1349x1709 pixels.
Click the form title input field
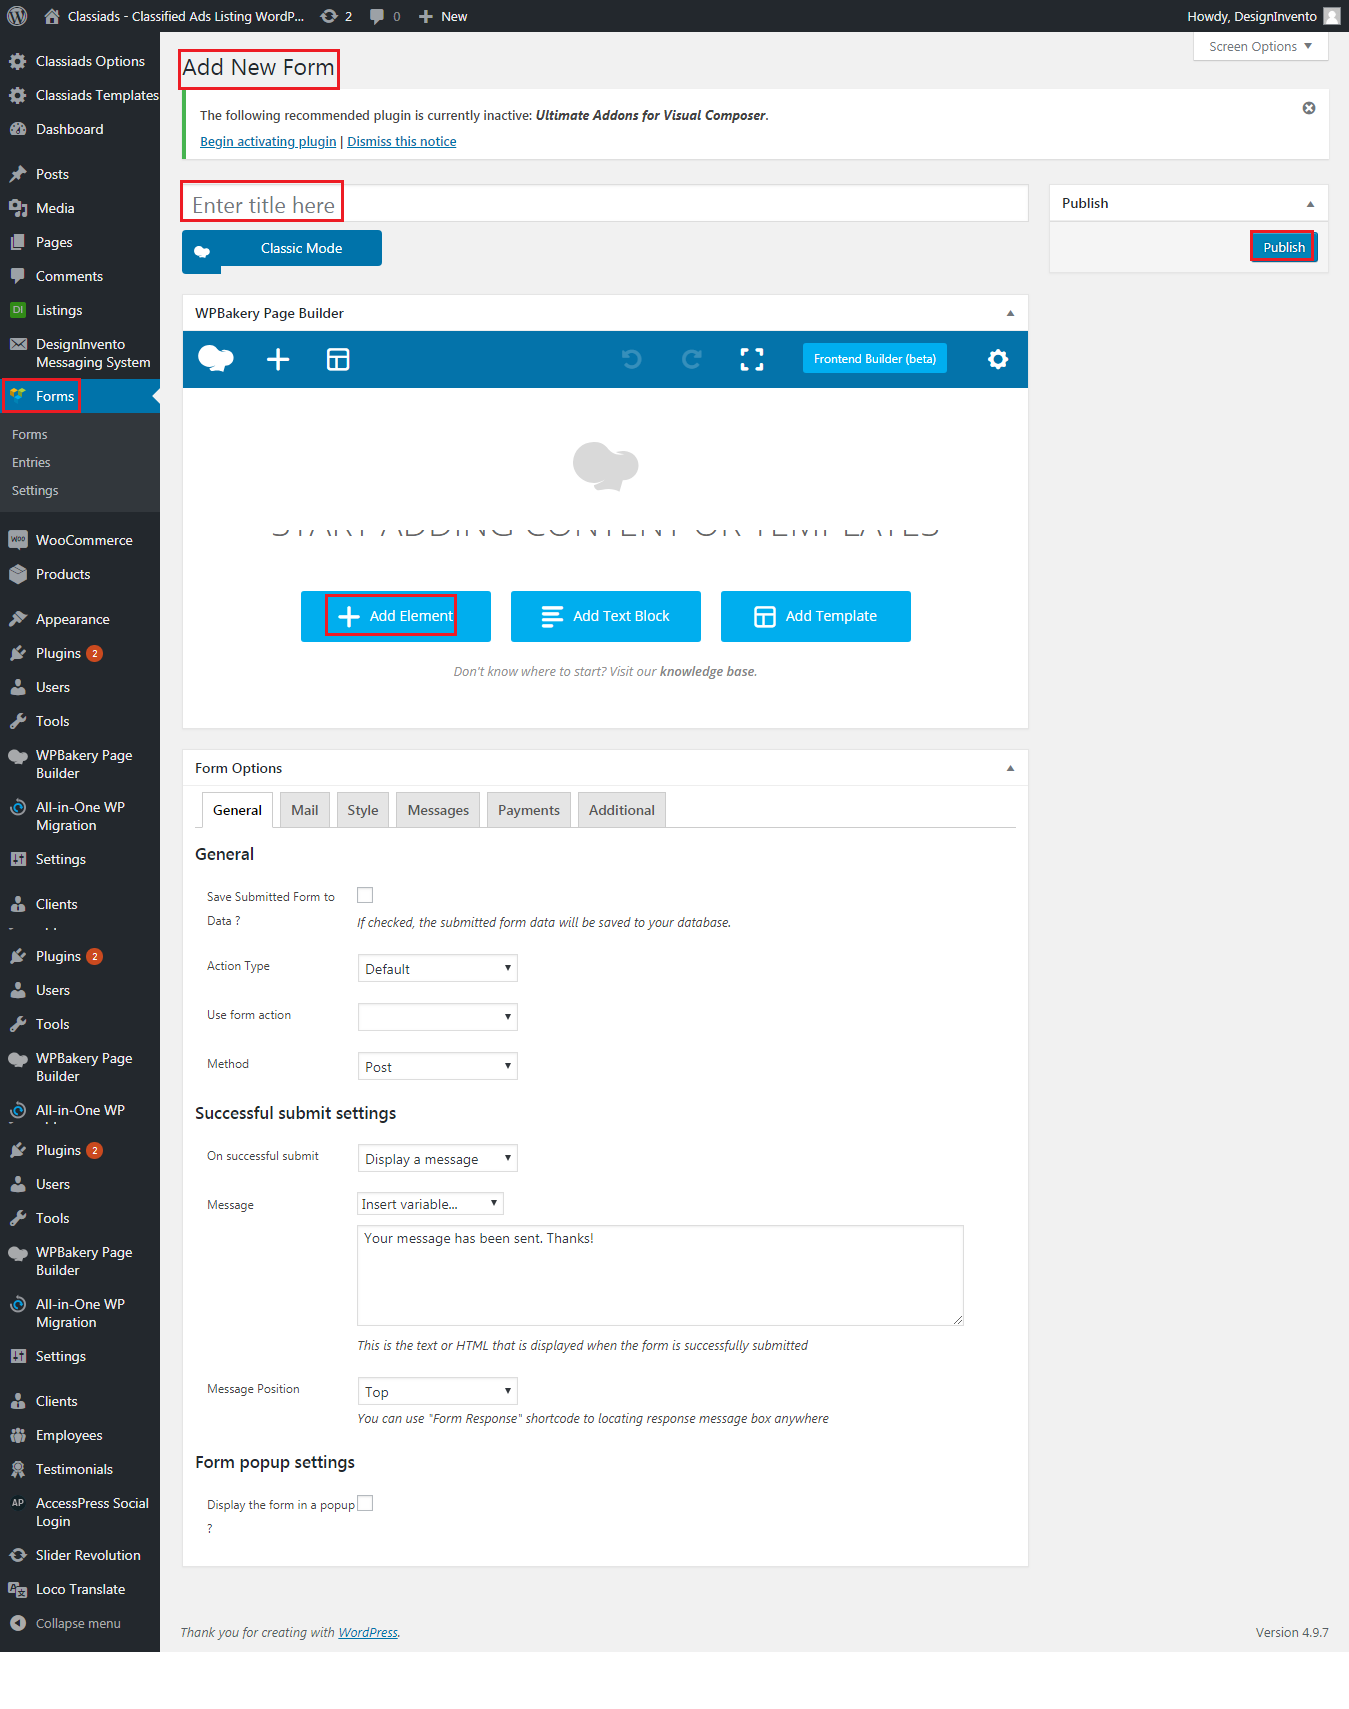tap(605, 204)
